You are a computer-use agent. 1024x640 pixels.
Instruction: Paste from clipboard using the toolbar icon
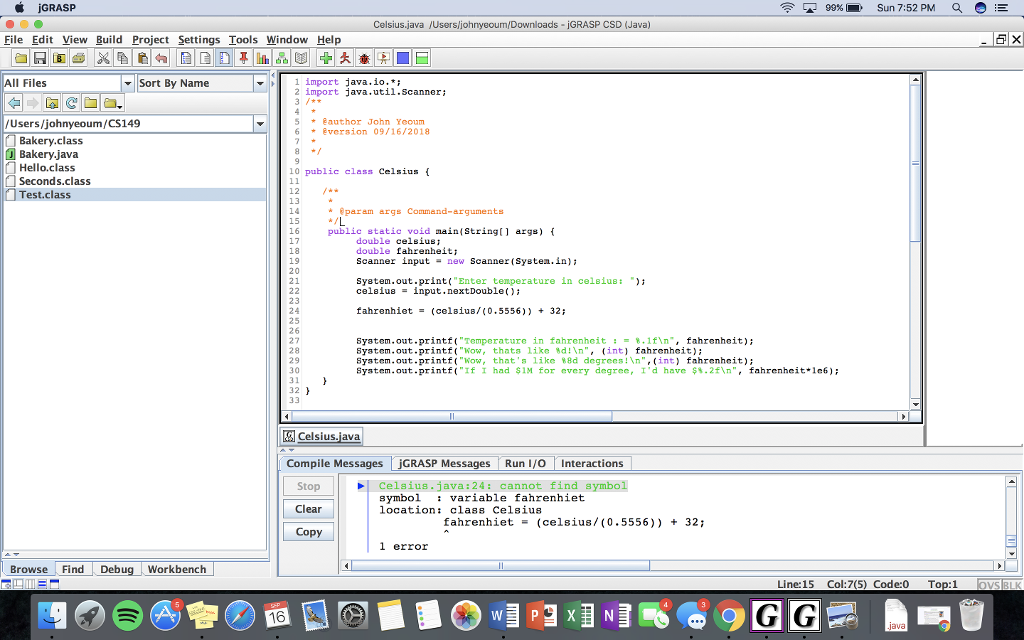pyautogui.click(x=141, y=57)
